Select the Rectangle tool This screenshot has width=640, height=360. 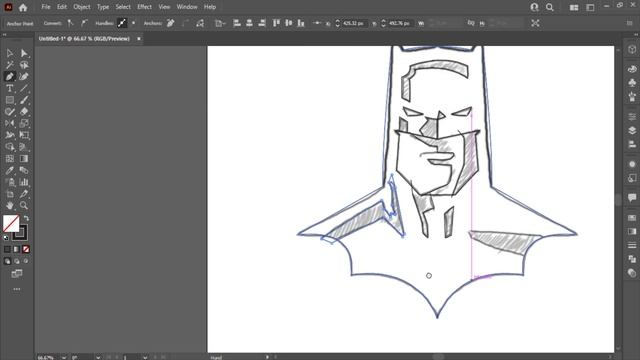10,100
